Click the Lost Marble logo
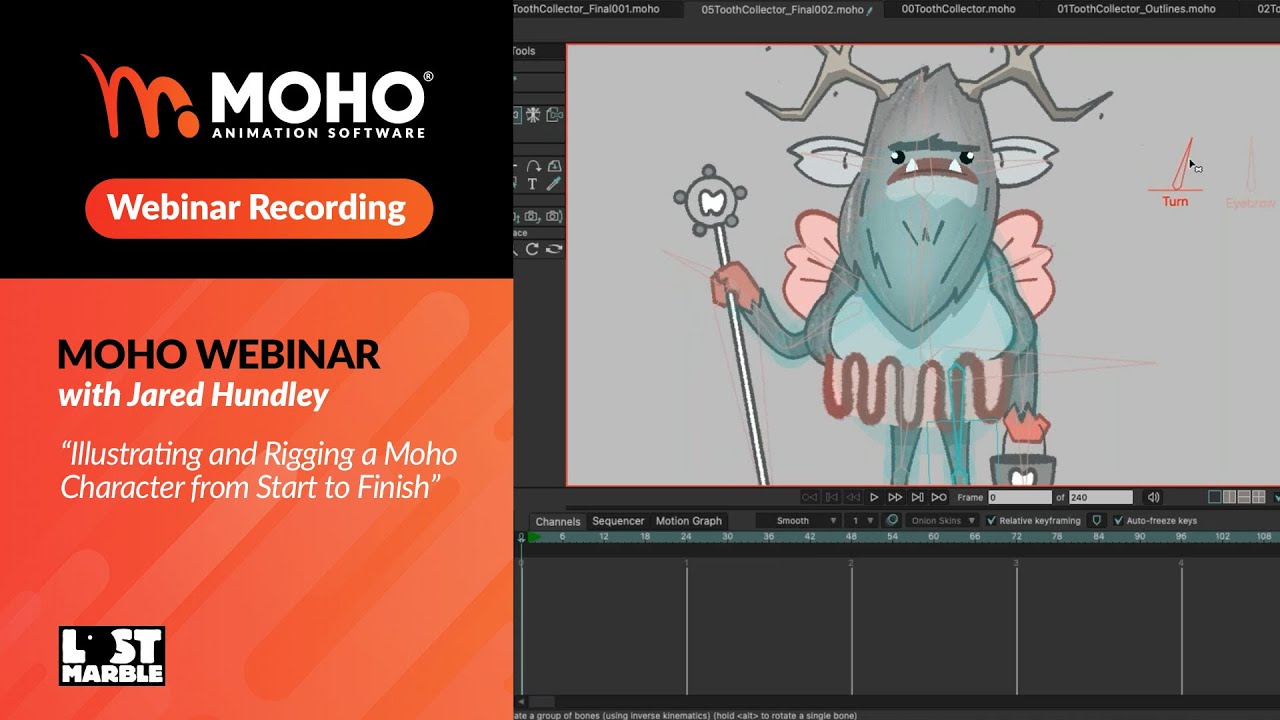This screenshot has height=720, width=1280. tap(111, 655)
